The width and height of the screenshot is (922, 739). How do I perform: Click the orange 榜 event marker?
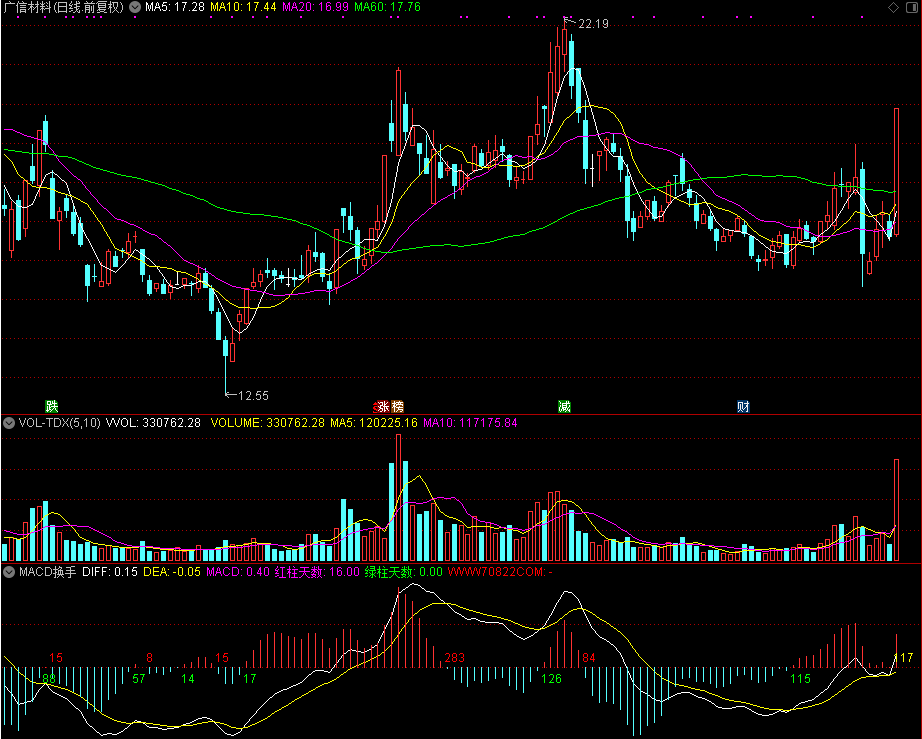[x=397, y=406]
